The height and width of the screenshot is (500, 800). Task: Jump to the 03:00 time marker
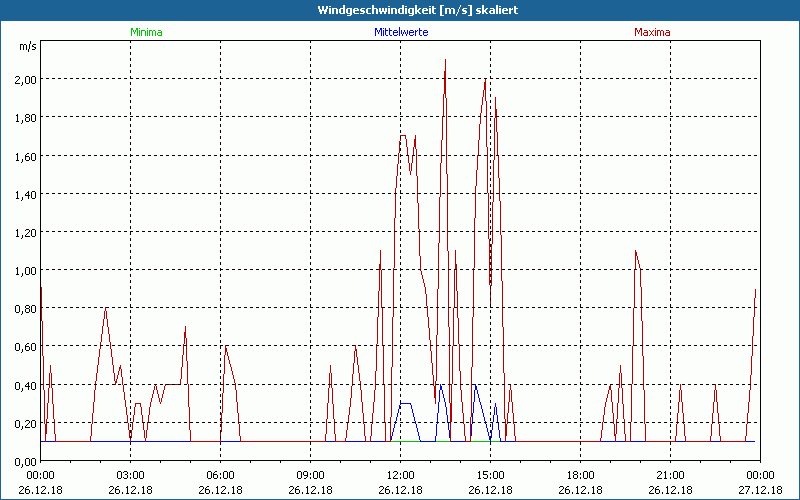click(x=131, y=475)
